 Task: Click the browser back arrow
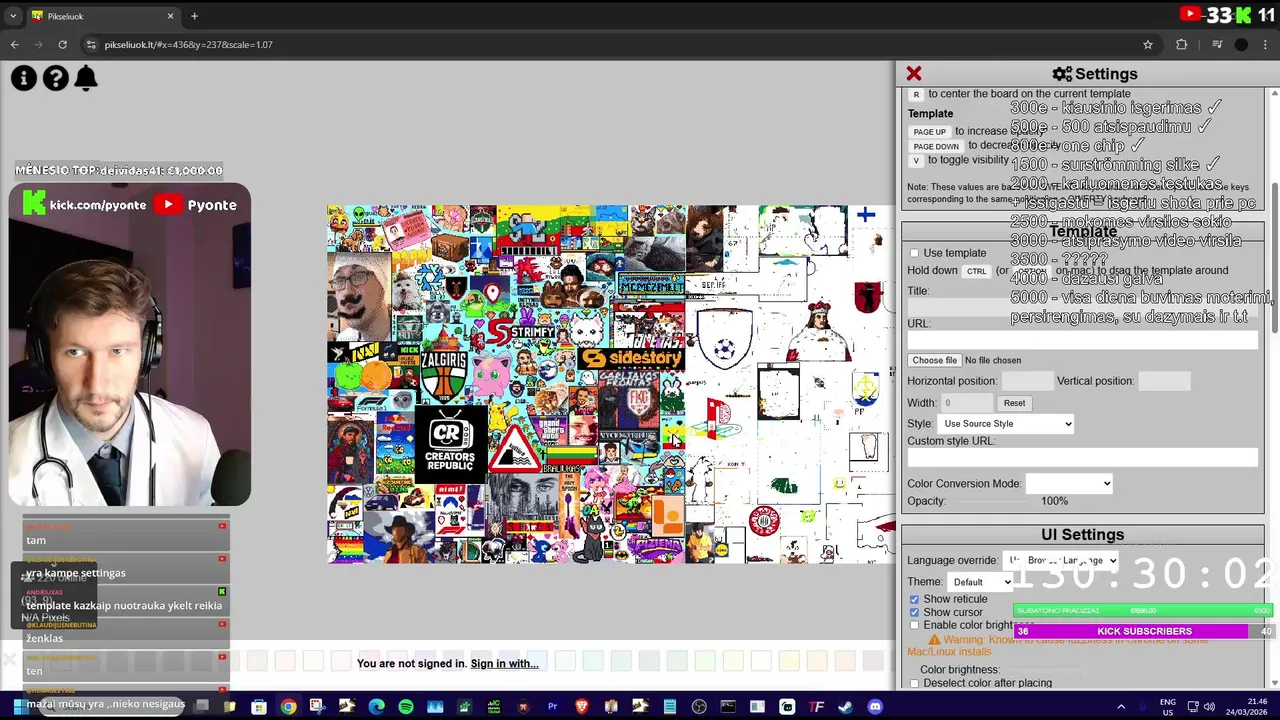(x=14, y=44)
